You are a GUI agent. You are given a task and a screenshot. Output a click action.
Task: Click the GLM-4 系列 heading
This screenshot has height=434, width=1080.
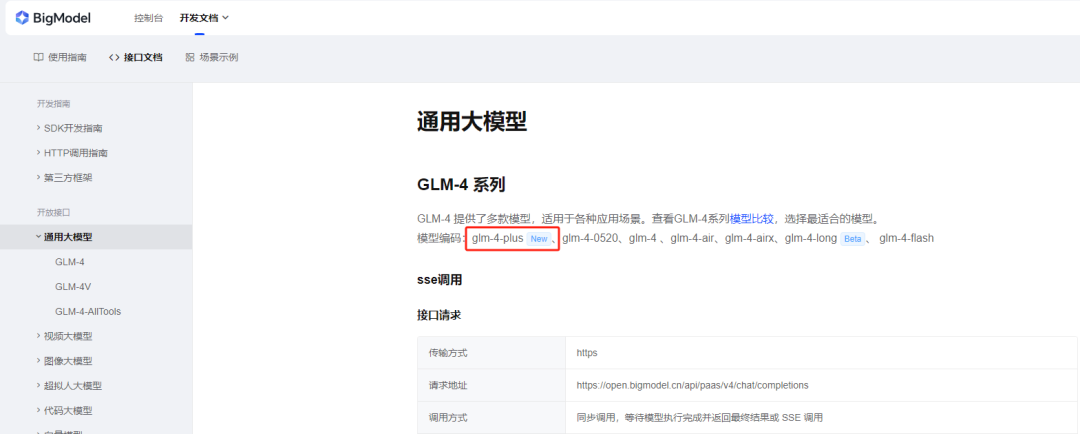coord(461,185)
